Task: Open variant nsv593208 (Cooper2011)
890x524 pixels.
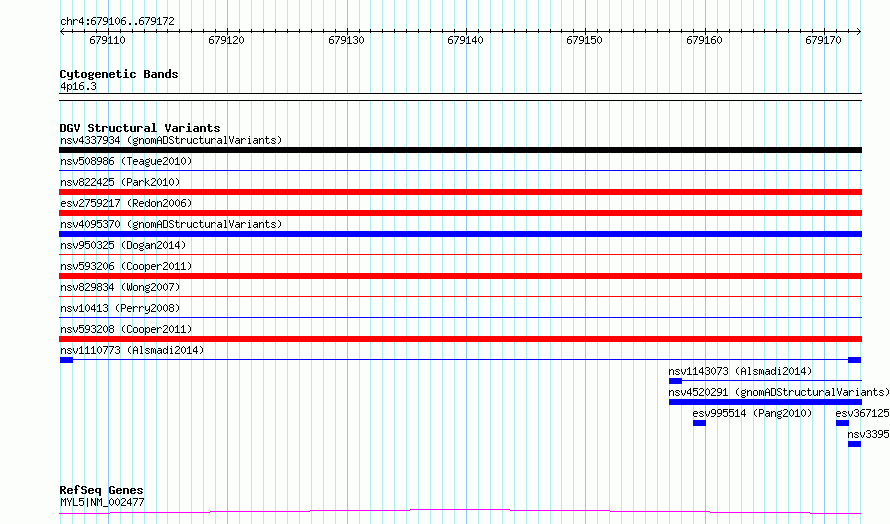Action: tap(126, 329)
